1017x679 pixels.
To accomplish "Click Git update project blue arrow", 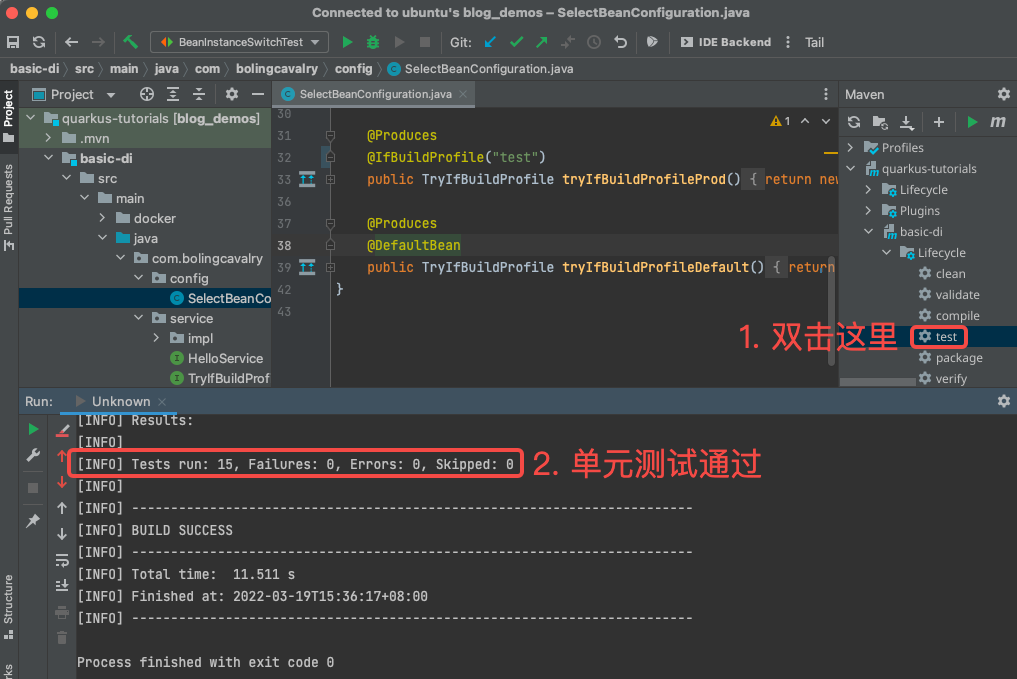I will click(490, 42).
